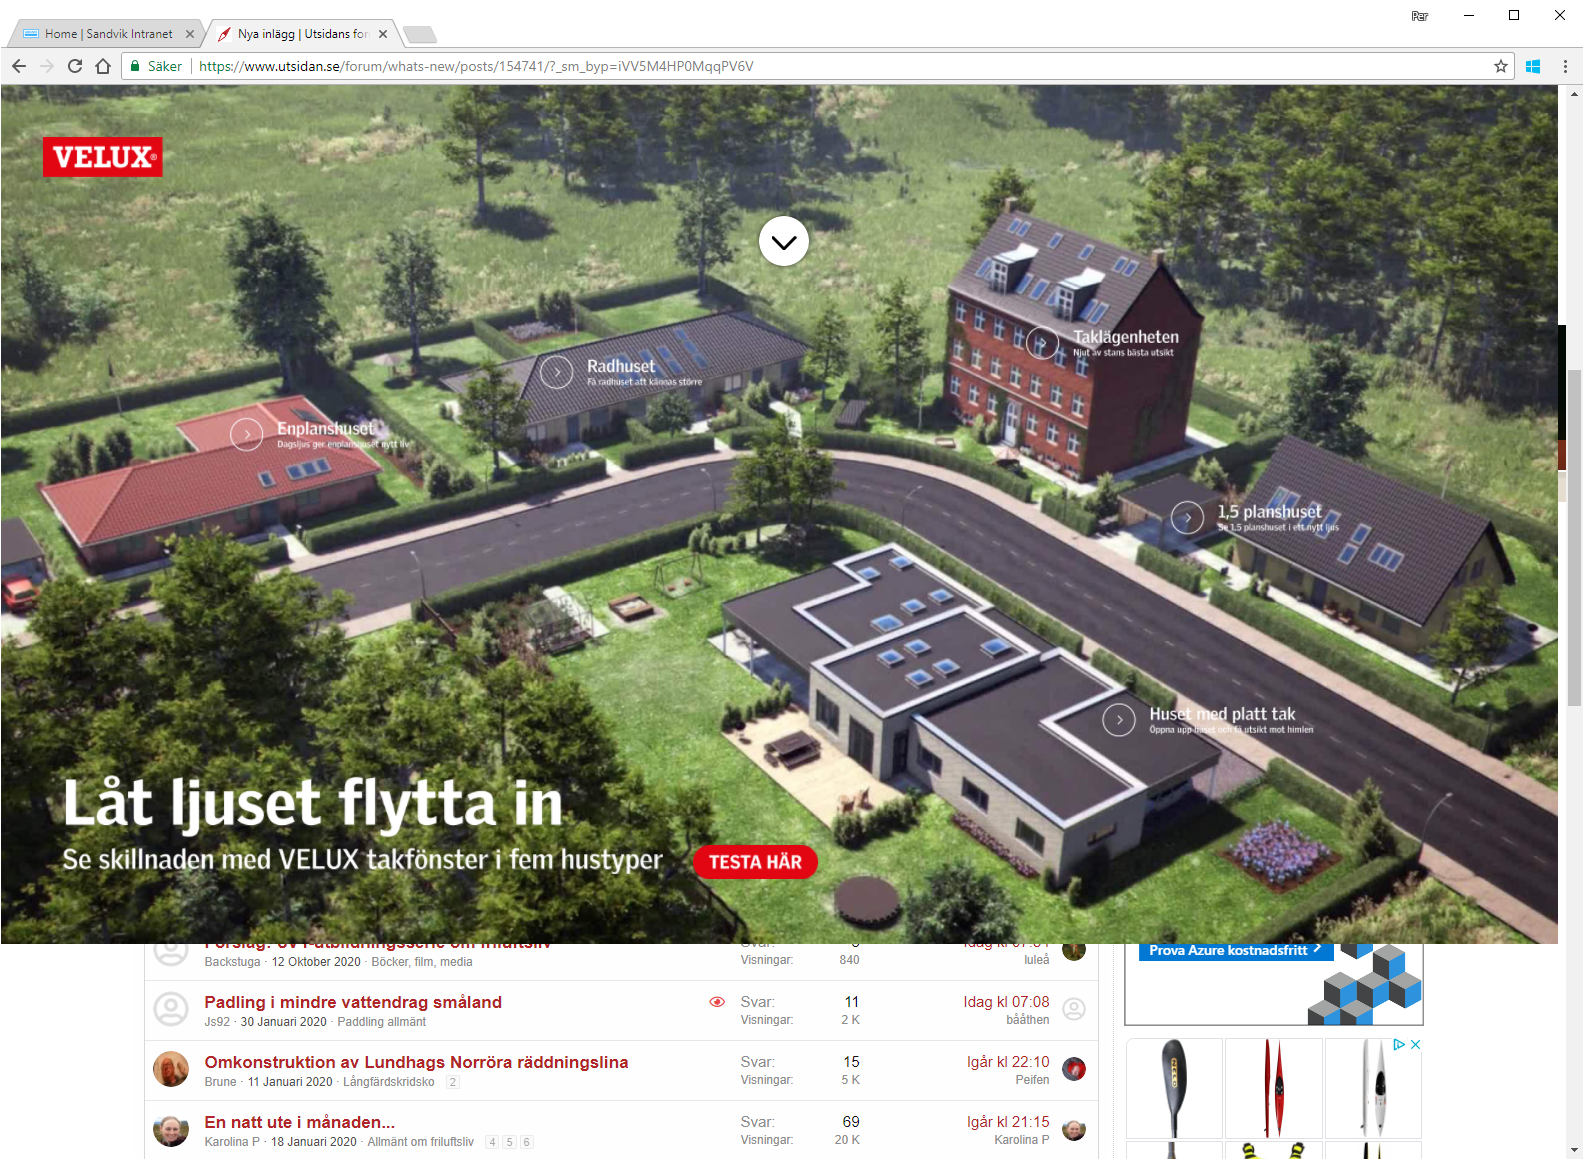Open user profile Js92
Image resolution: width=1584 pixels, height=1160 pixels.
[217, 1022]
